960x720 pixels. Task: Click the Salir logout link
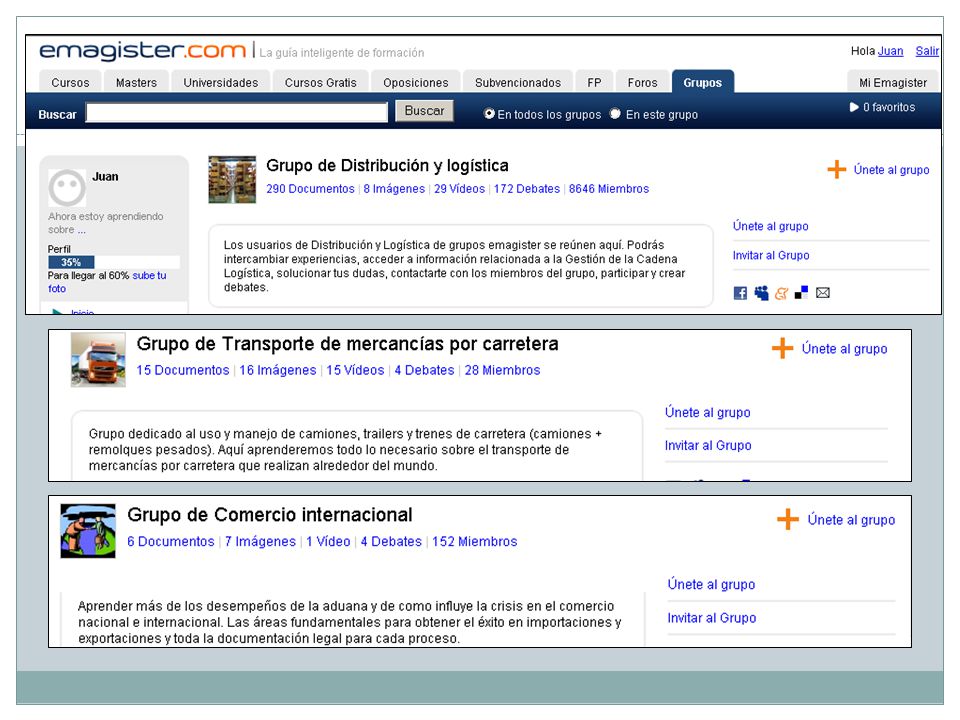tap(927, 51)
